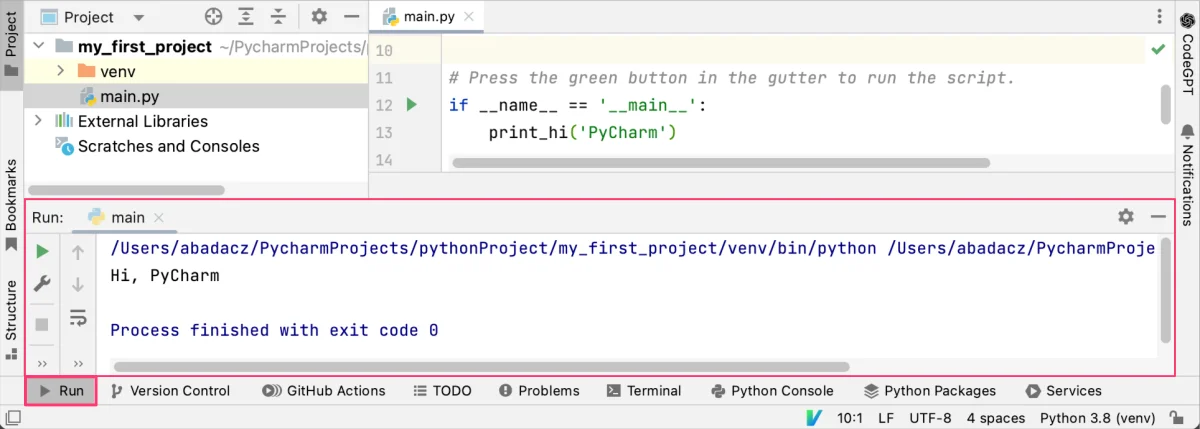Hide the Run tool window
The height and width of the screenshot is (429, 1200).
tap(1158, 216)
